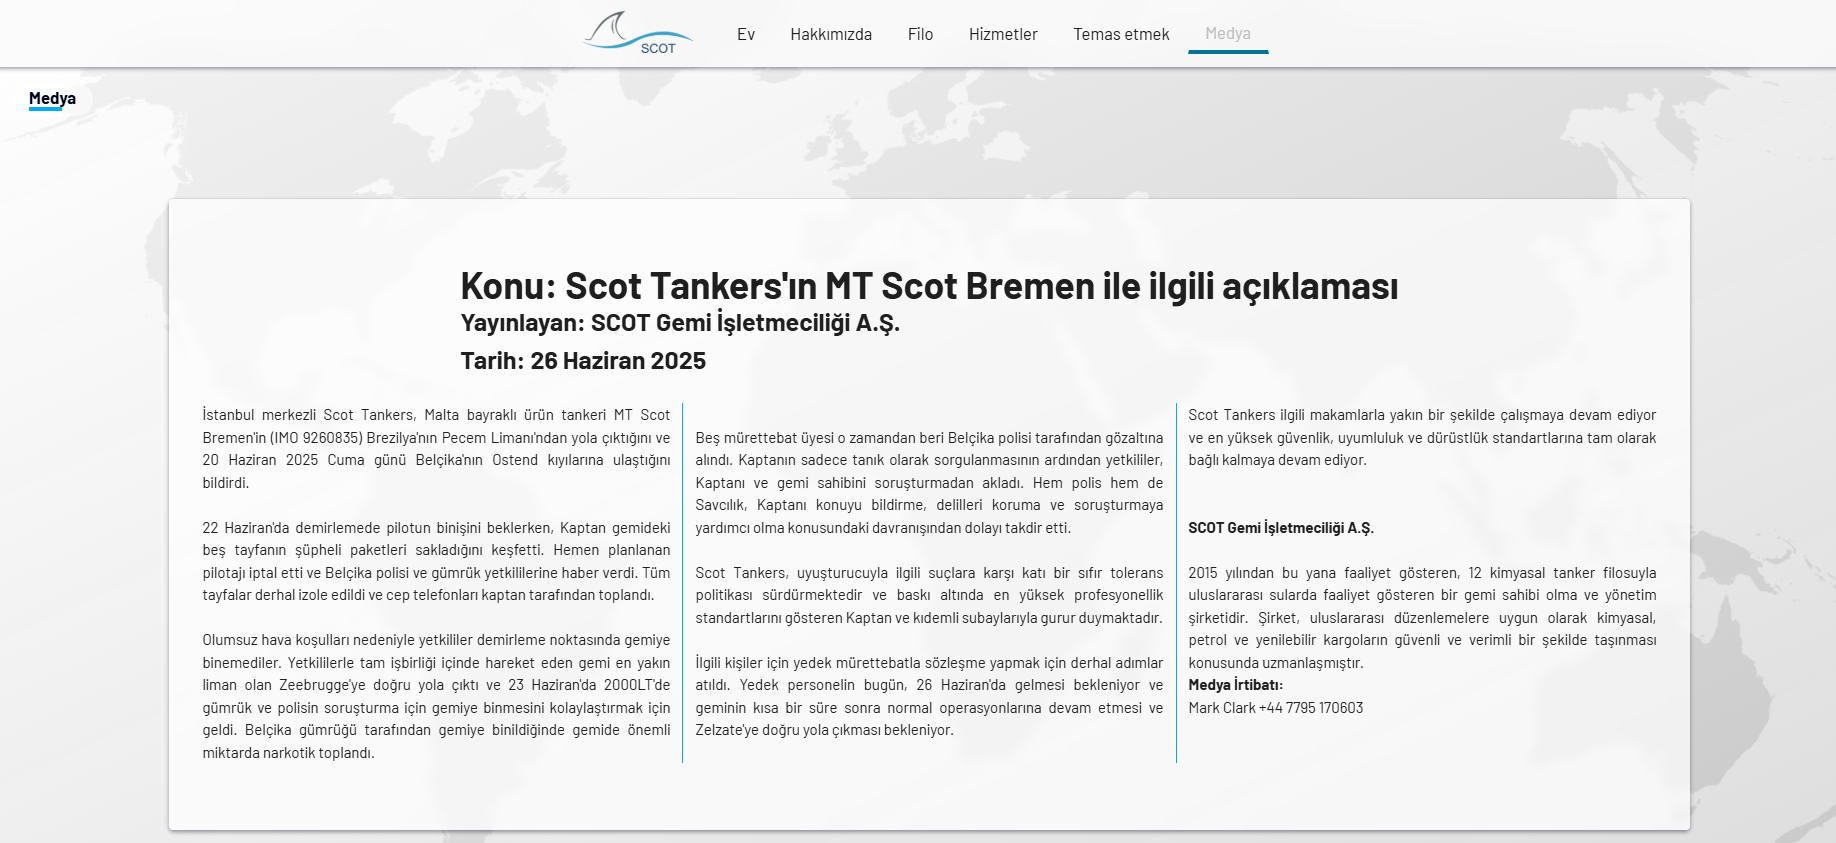Click the SCOT shark fin logo

tap(637, 33)
